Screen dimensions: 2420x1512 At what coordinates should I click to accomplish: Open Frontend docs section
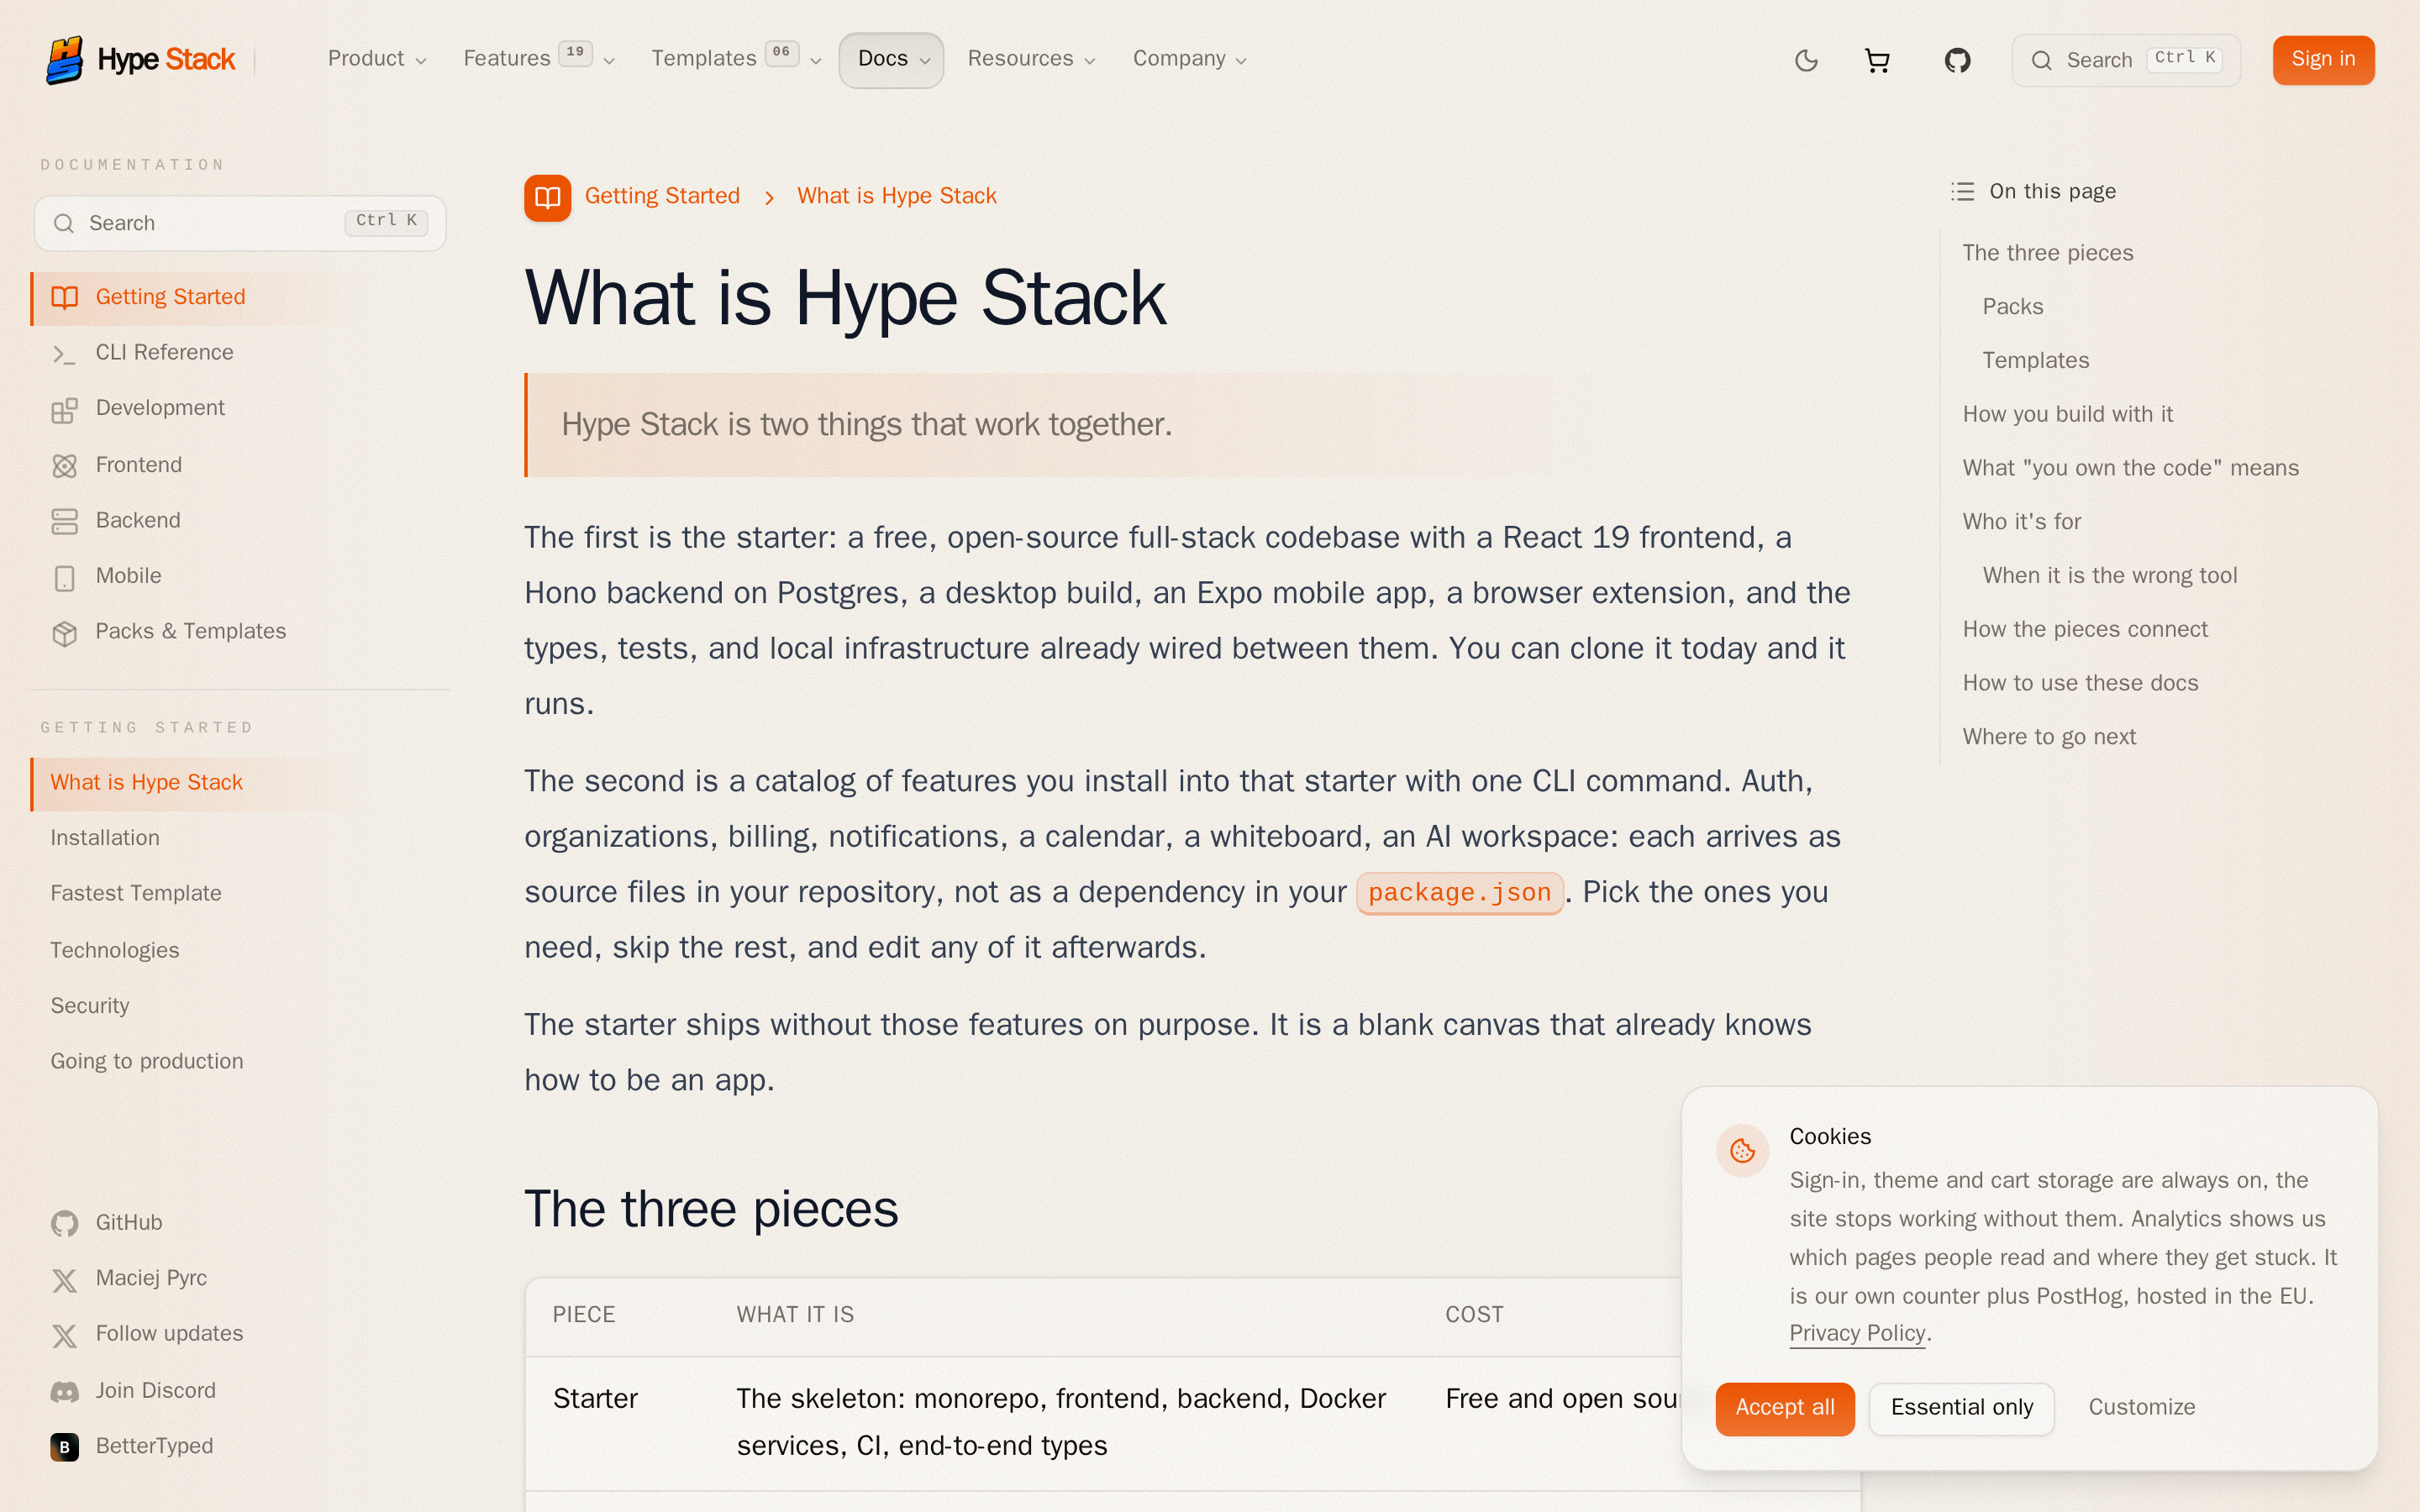[x=240, y=465]
